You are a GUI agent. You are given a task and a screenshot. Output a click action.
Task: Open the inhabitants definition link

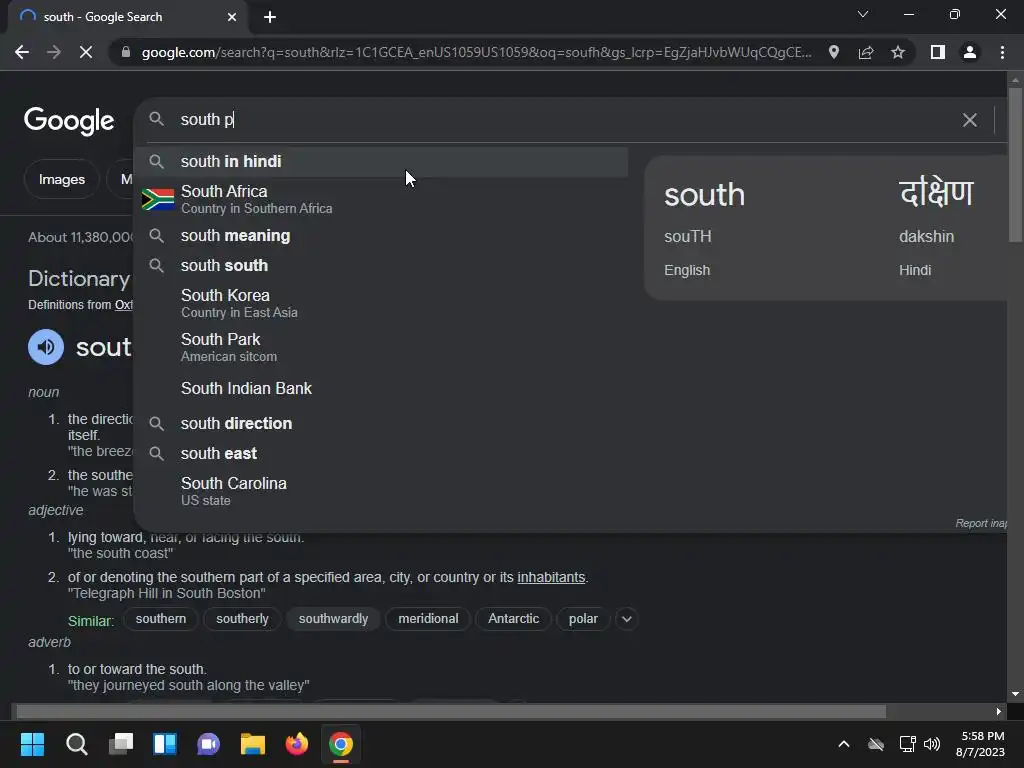pyautogui.click(x=551, y=577)
